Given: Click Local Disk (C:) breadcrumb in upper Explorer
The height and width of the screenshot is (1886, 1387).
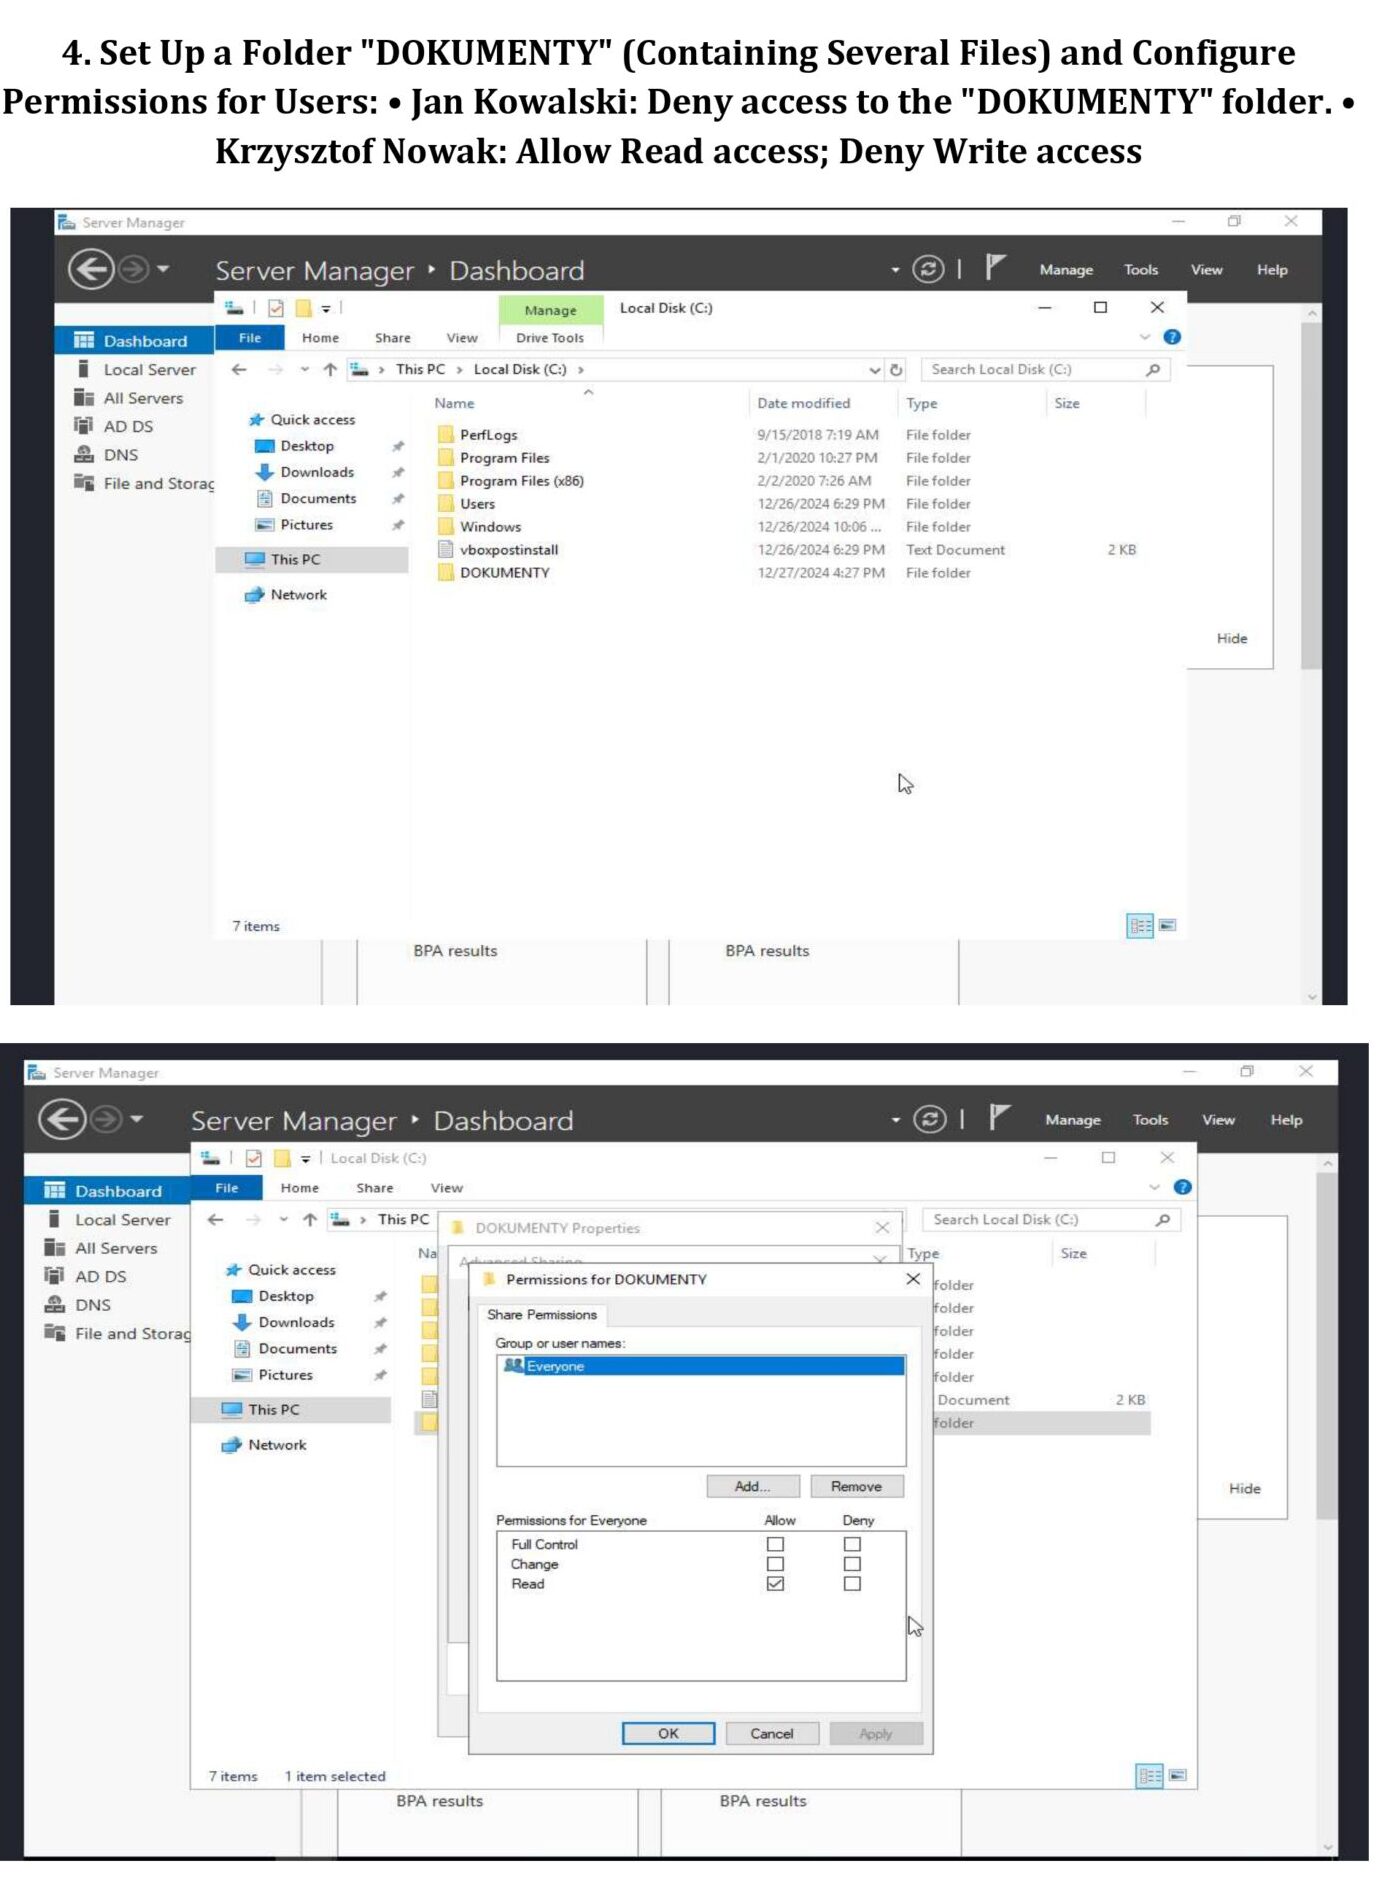Looking at the screenshot, I should (x=519, y=370).
